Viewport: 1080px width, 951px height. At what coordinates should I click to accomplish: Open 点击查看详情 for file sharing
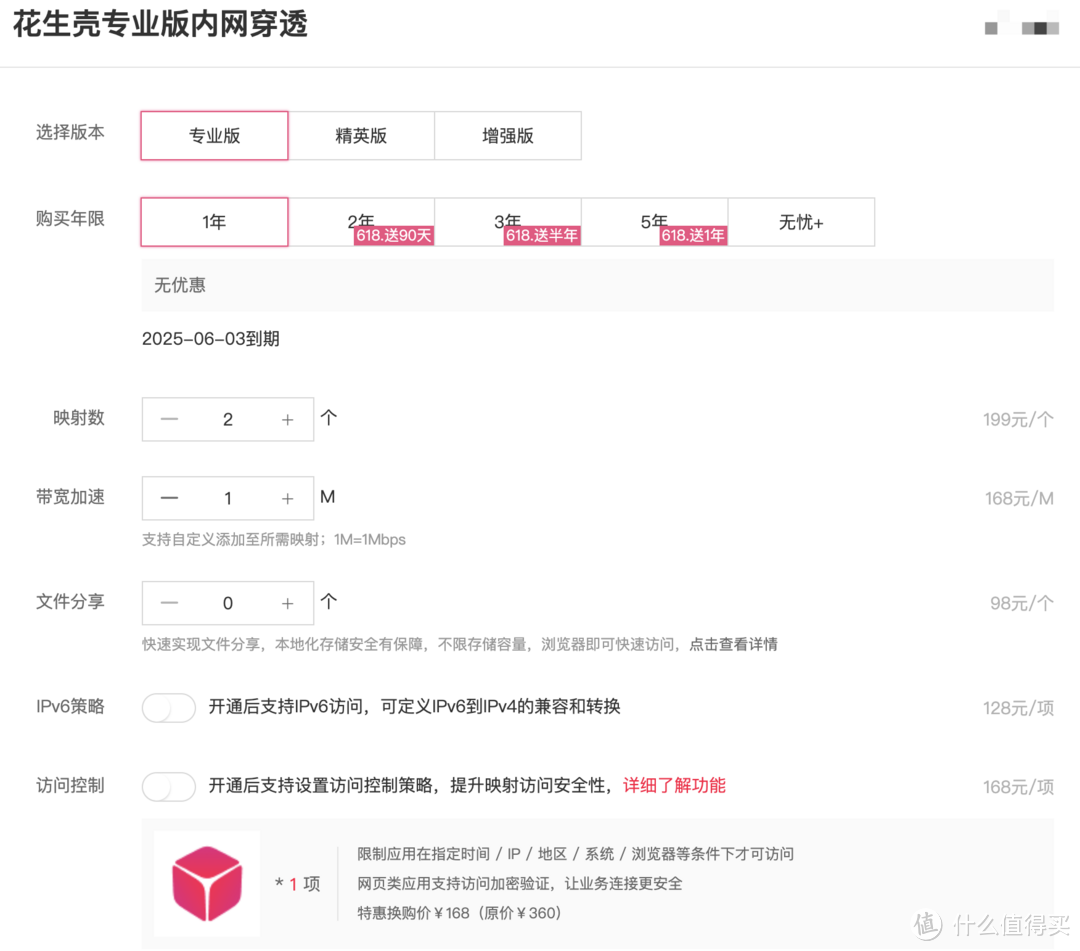(734, 645)
